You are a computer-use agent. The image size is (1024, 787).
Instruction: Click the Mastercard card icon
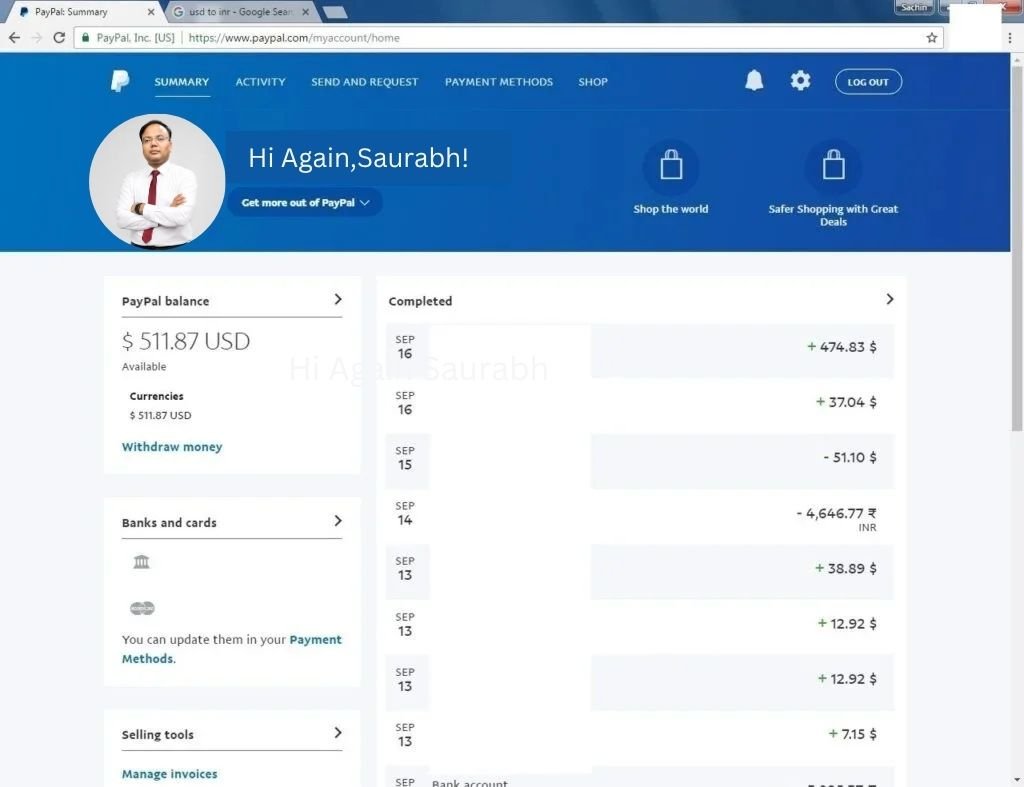pyautogui.click(x=142, y=608)
